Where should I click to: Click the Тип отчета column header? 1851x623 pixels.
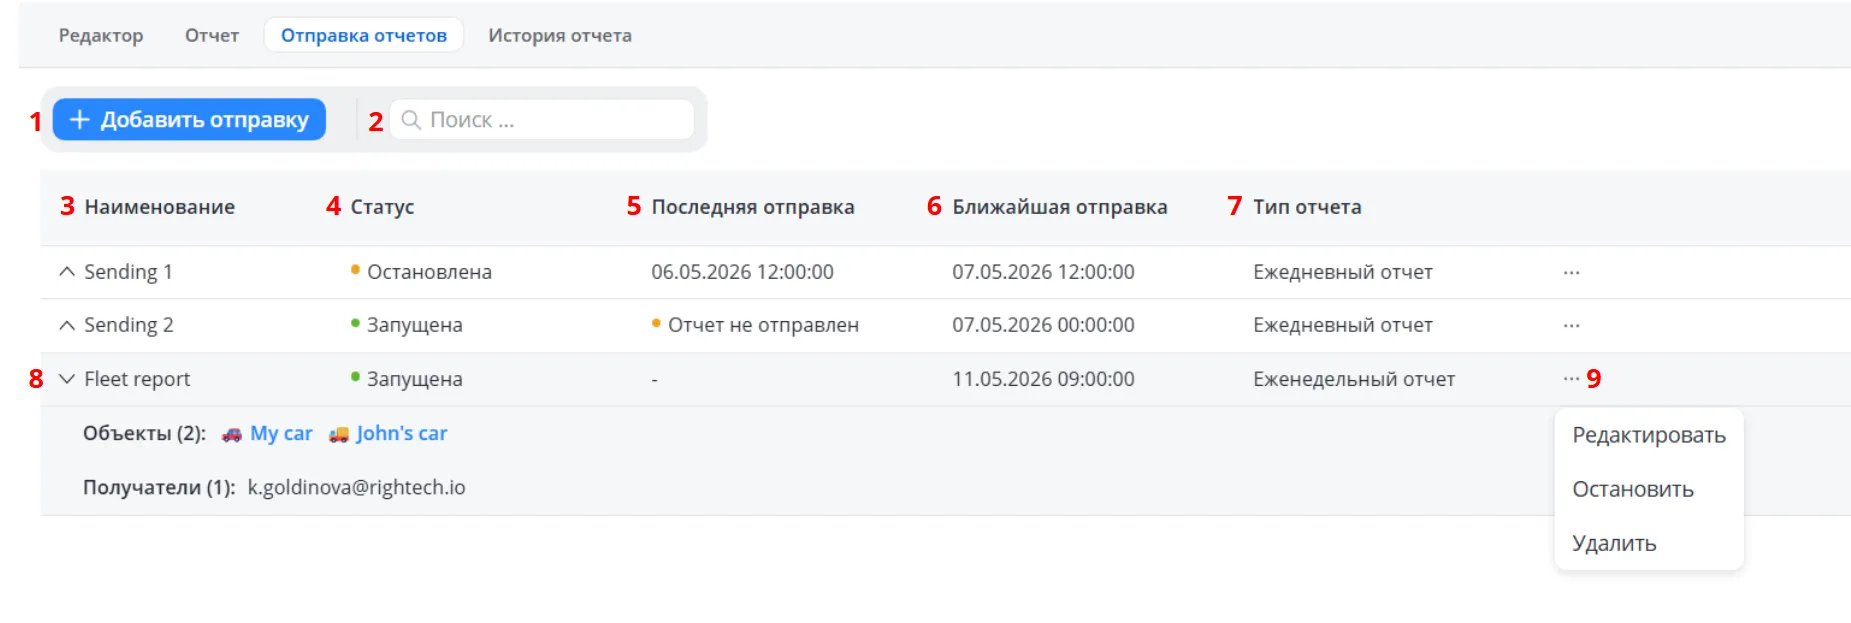click(x=1307, y=207)
